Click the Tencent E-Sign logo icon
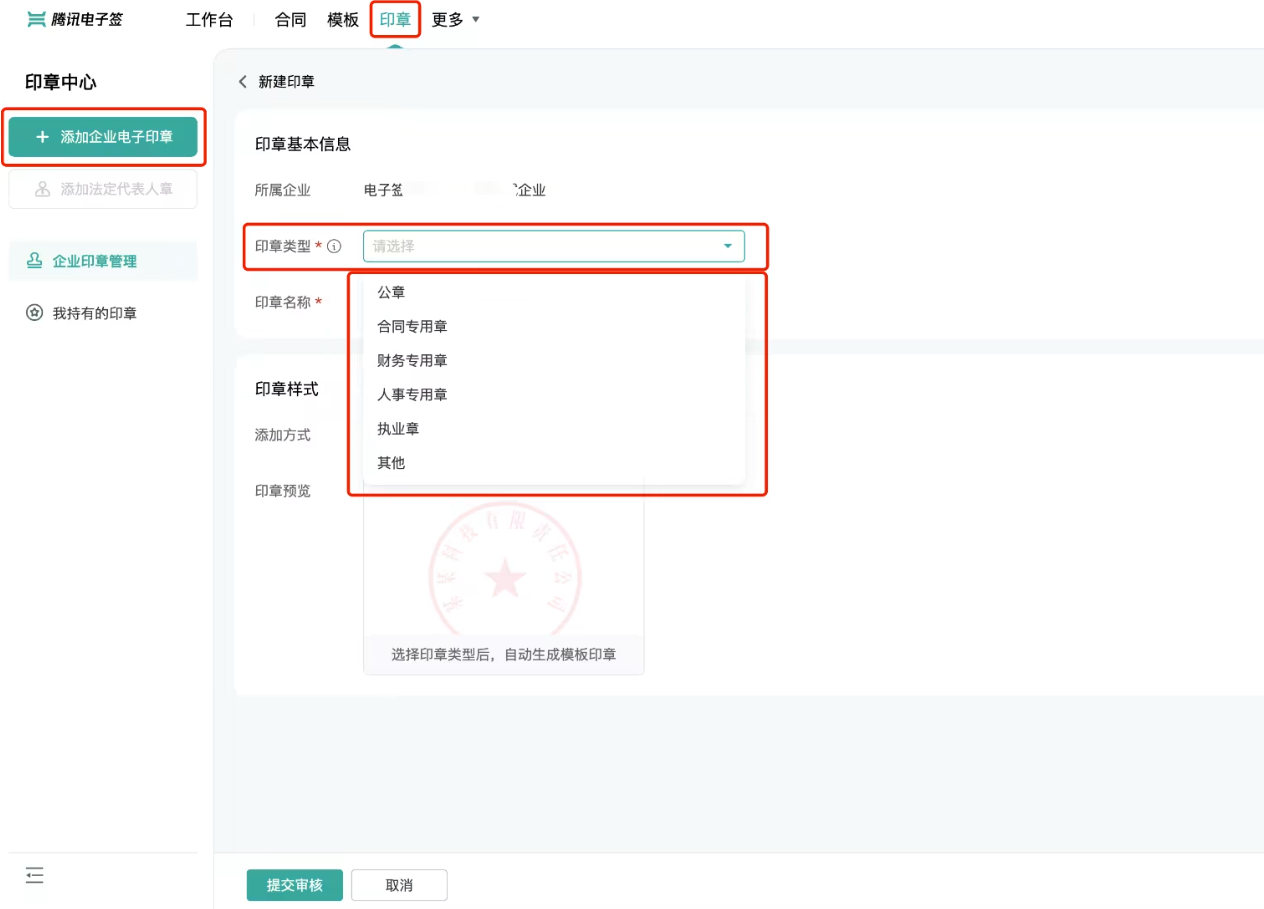1264x909 pixels. pos(37,19)
